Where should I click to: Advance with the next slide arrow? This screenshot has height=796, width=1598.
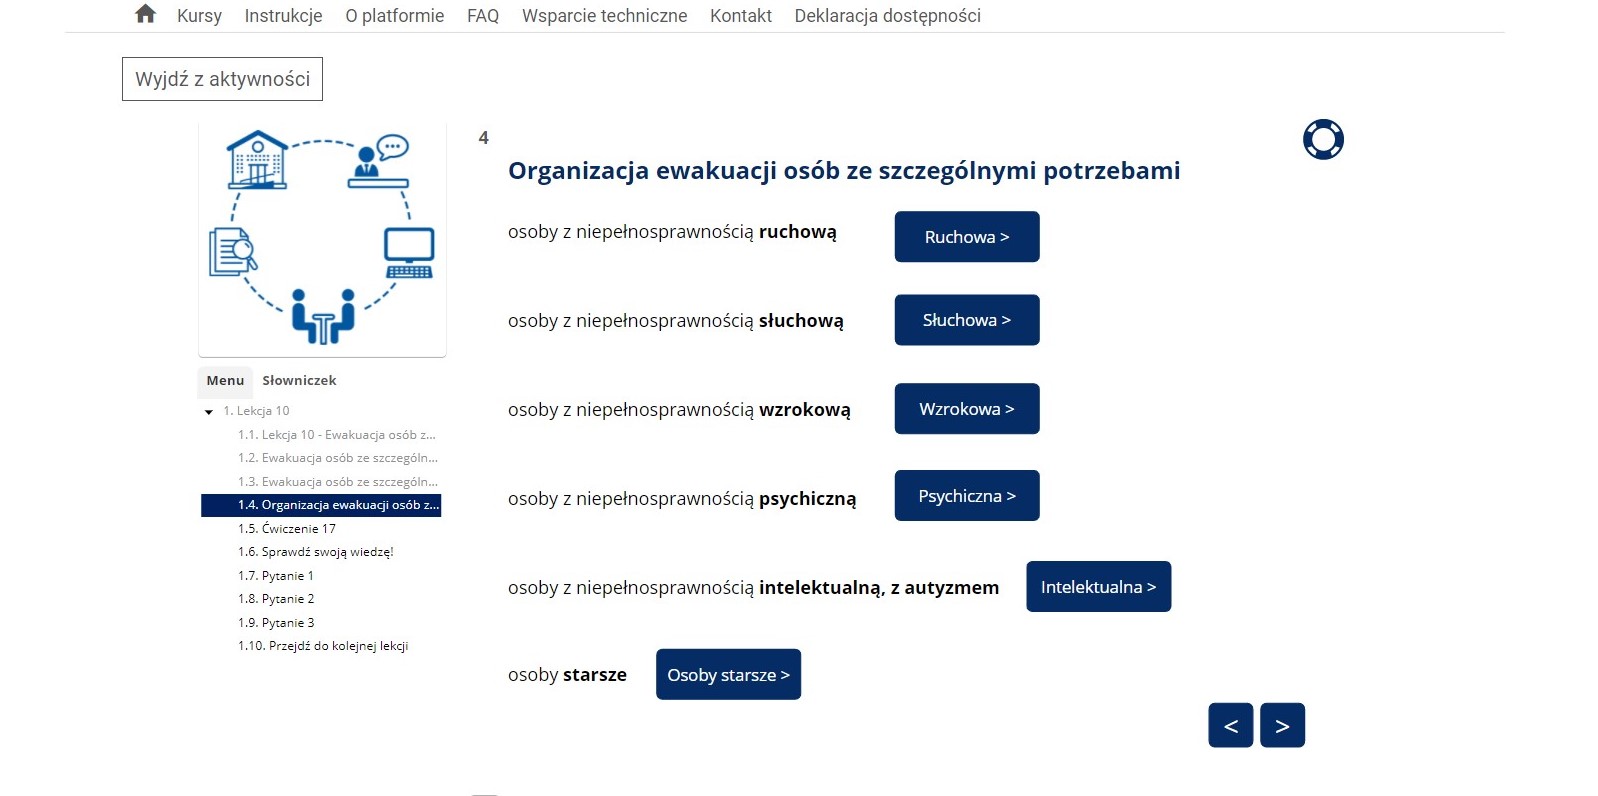(1282, 725)
